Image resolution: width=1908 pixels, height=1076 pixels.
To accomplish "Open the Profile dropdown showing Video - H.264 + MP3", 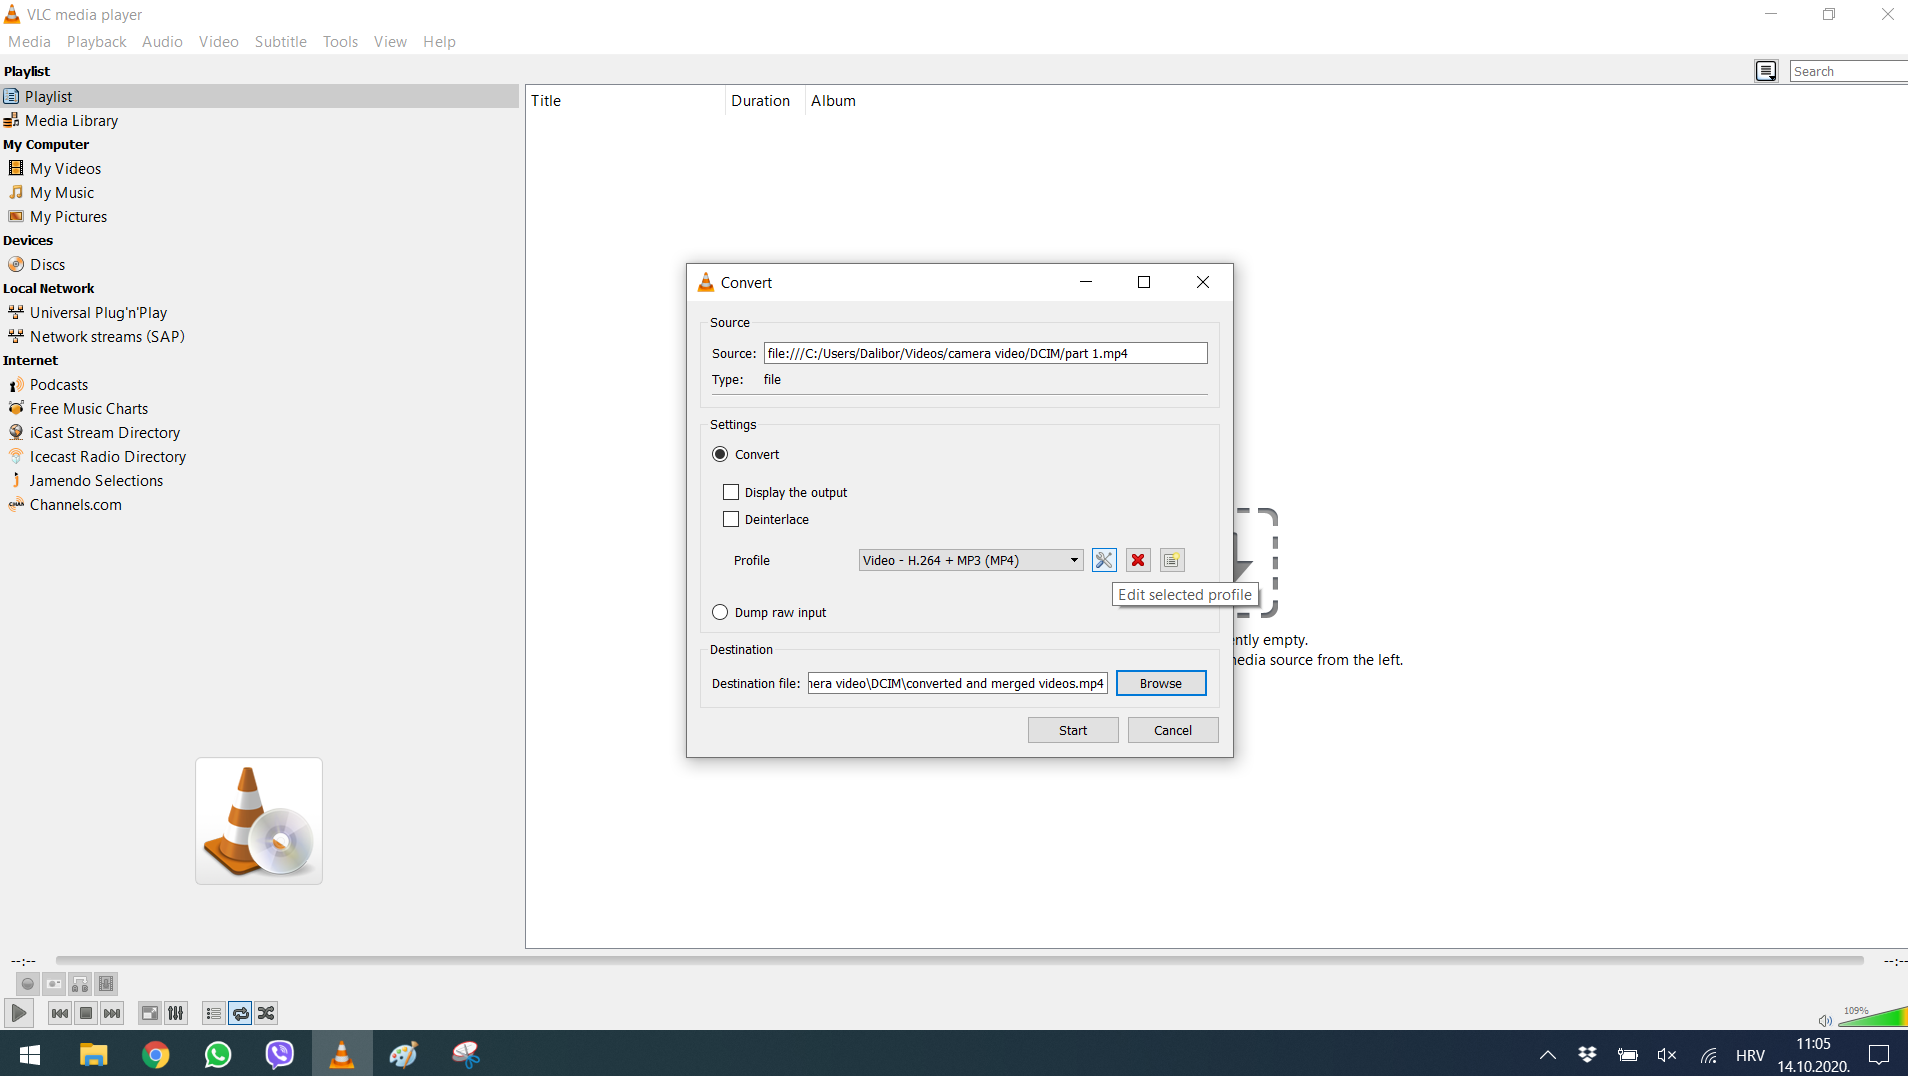I will 969,560.
